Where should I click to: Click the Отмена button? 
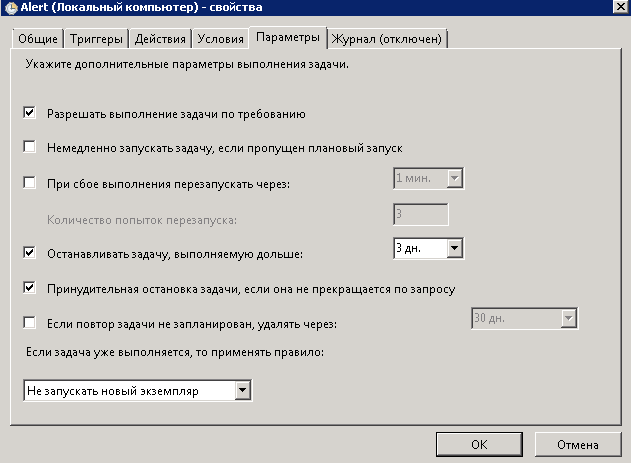point(571,442)
